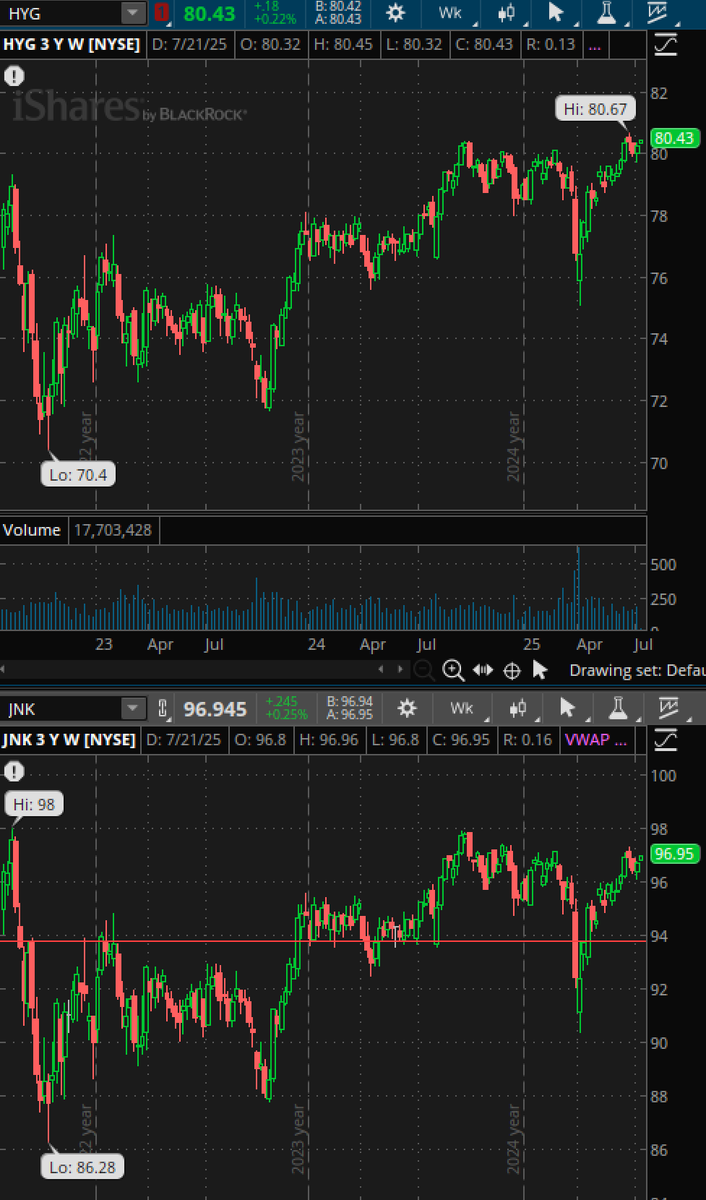
Task: Open JNK chart Wk timeframe selector
Action: (x=463, y=708)
